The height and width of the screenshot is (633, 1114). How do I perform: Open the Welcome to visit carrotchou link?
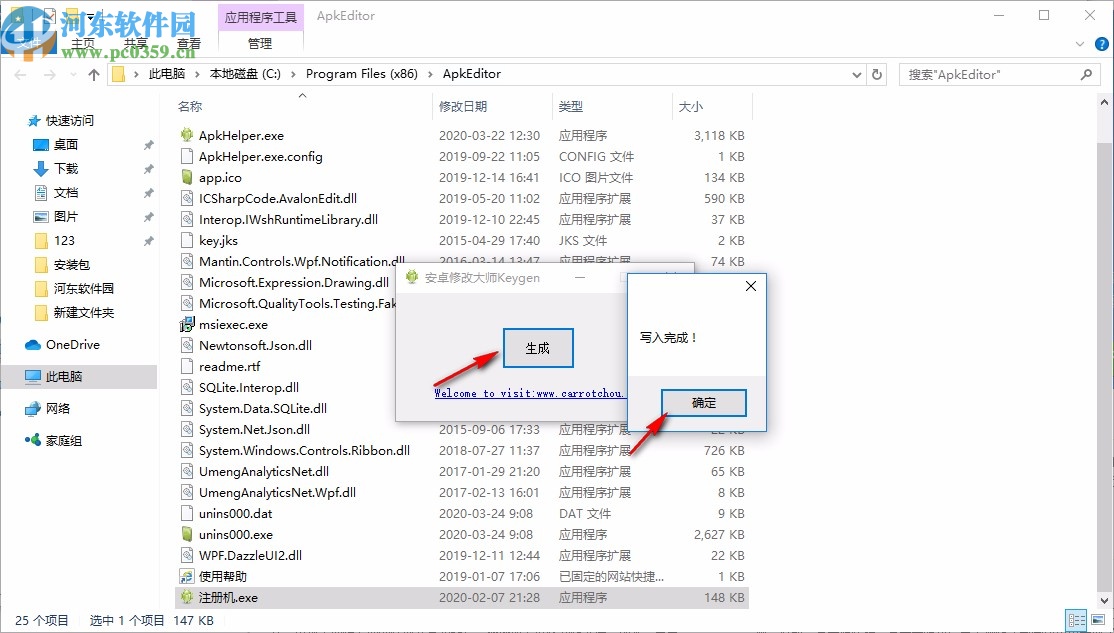[529, 393]
